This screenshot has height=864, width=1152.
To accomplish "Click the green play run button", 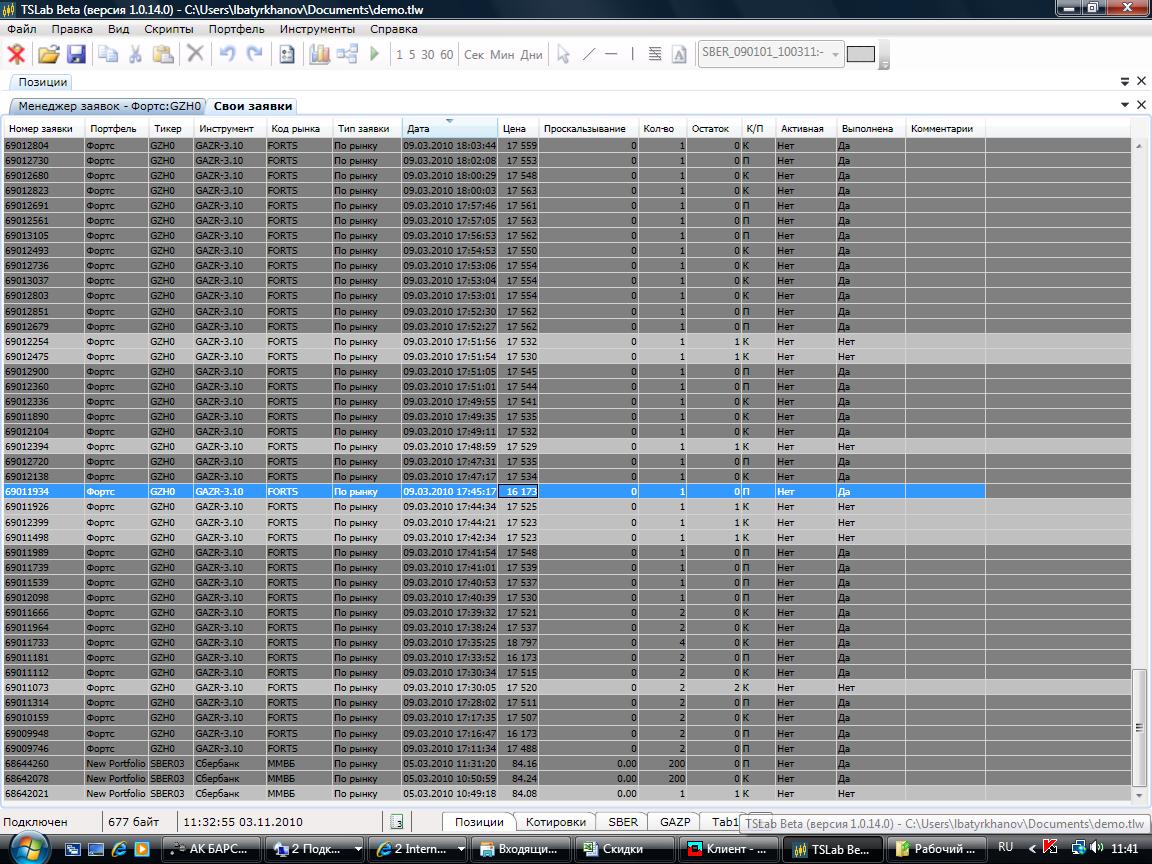I will click(x=375, y=54).
